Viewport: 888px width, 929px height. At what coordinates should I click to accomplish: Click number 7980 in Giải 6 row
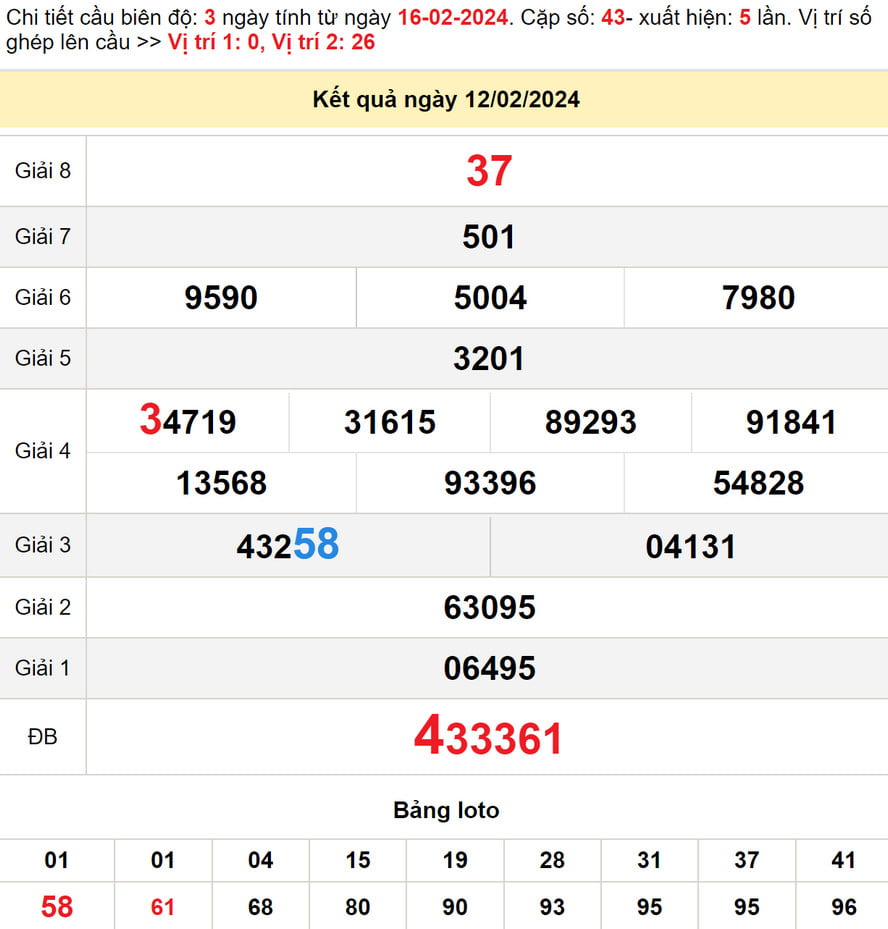(x=758, y=298)
